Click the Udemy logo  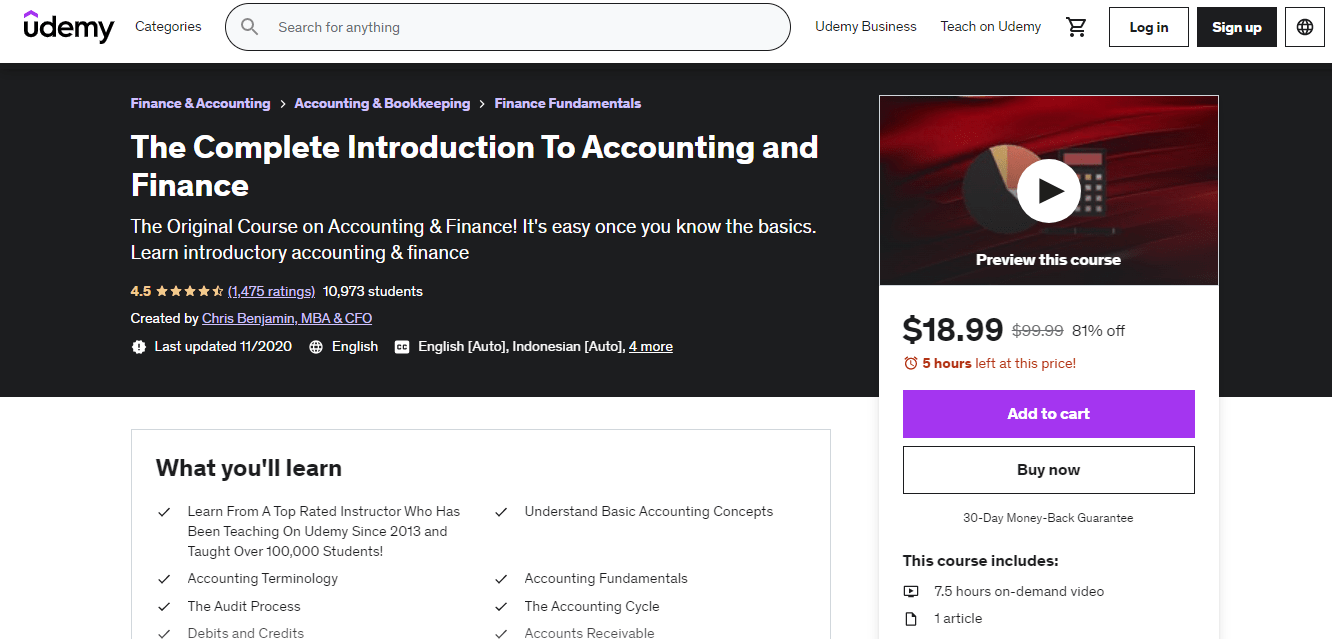(68, 27)
